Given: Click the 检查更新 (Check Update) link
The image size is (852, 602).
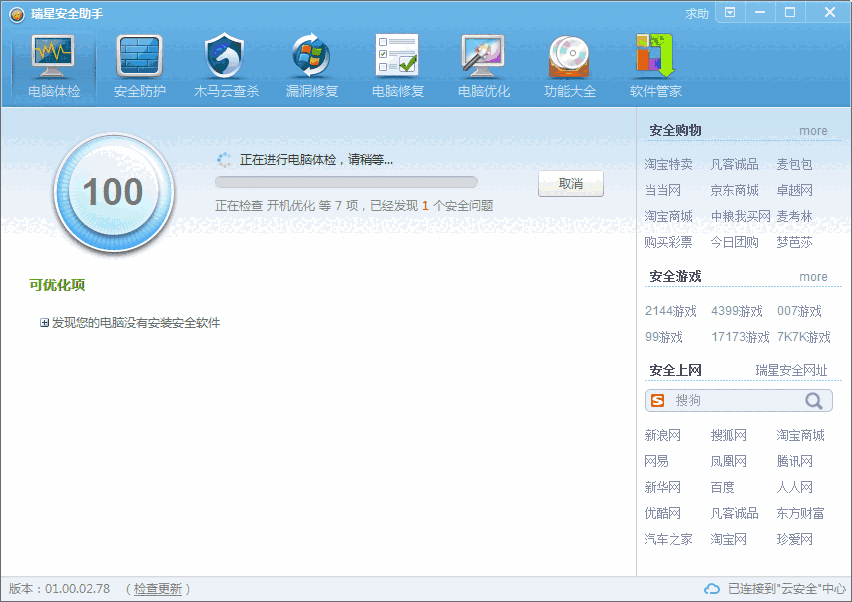Looking at the screenshot, I should click(156, 589).
